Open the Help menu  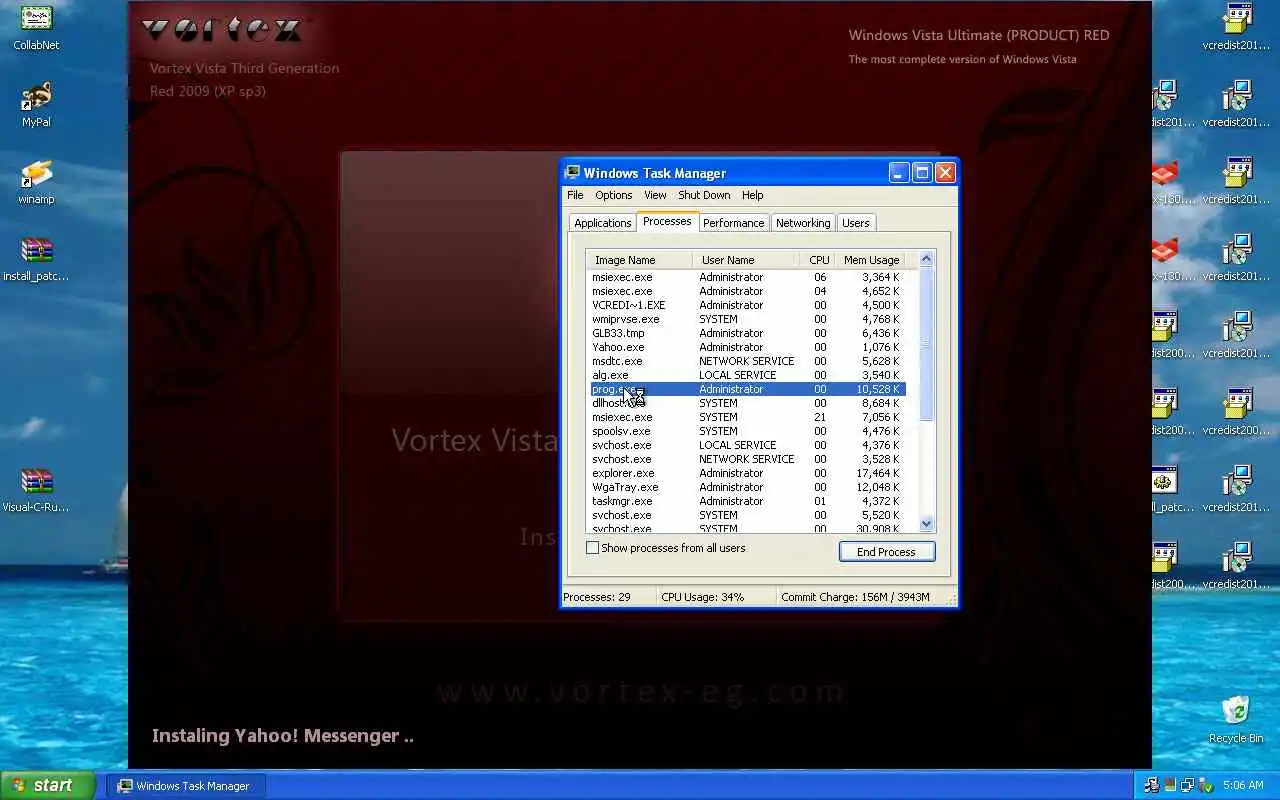(753, 195)
